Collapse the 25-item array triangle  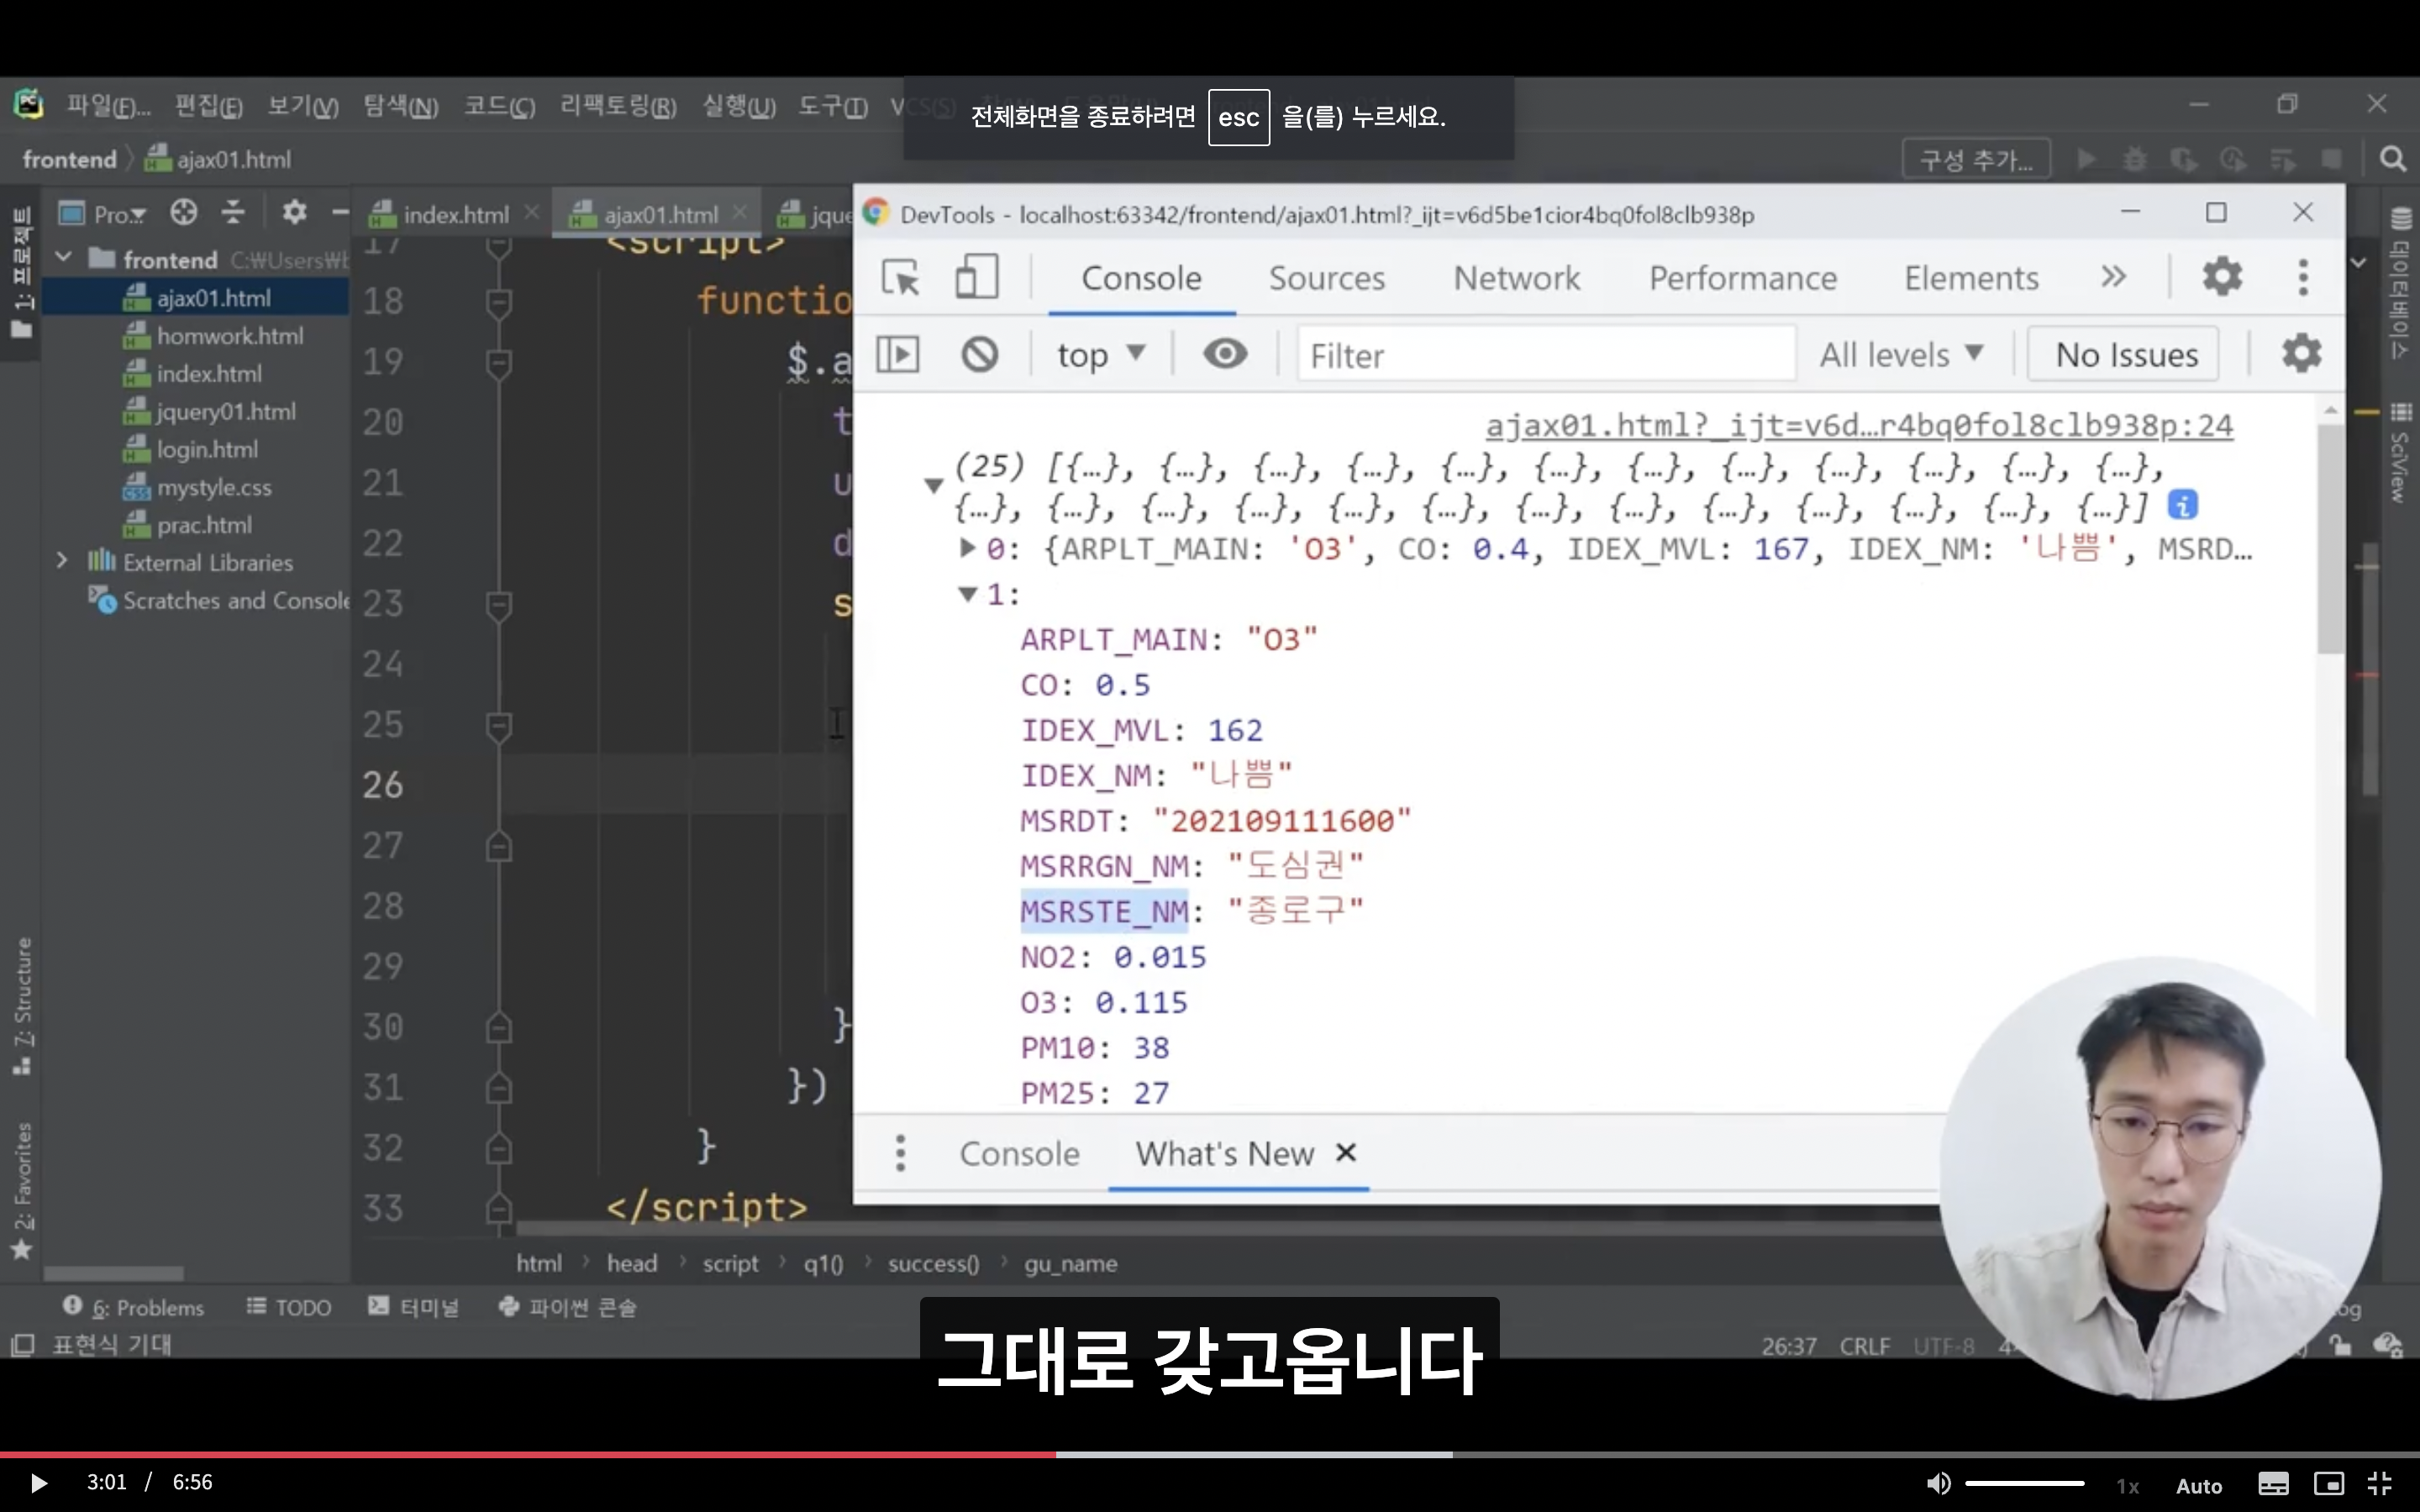click(x=933, y=486)
